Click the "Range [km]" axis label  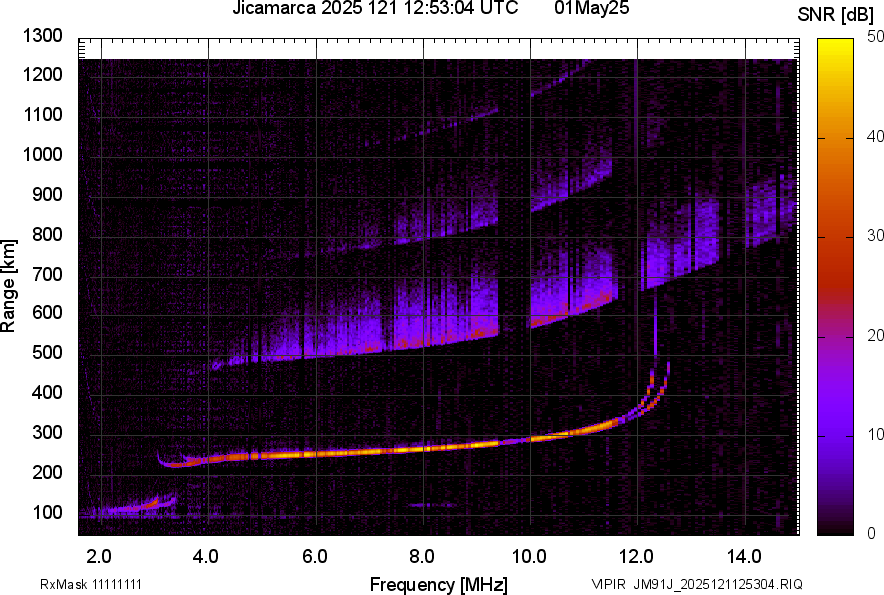(8, 286)
